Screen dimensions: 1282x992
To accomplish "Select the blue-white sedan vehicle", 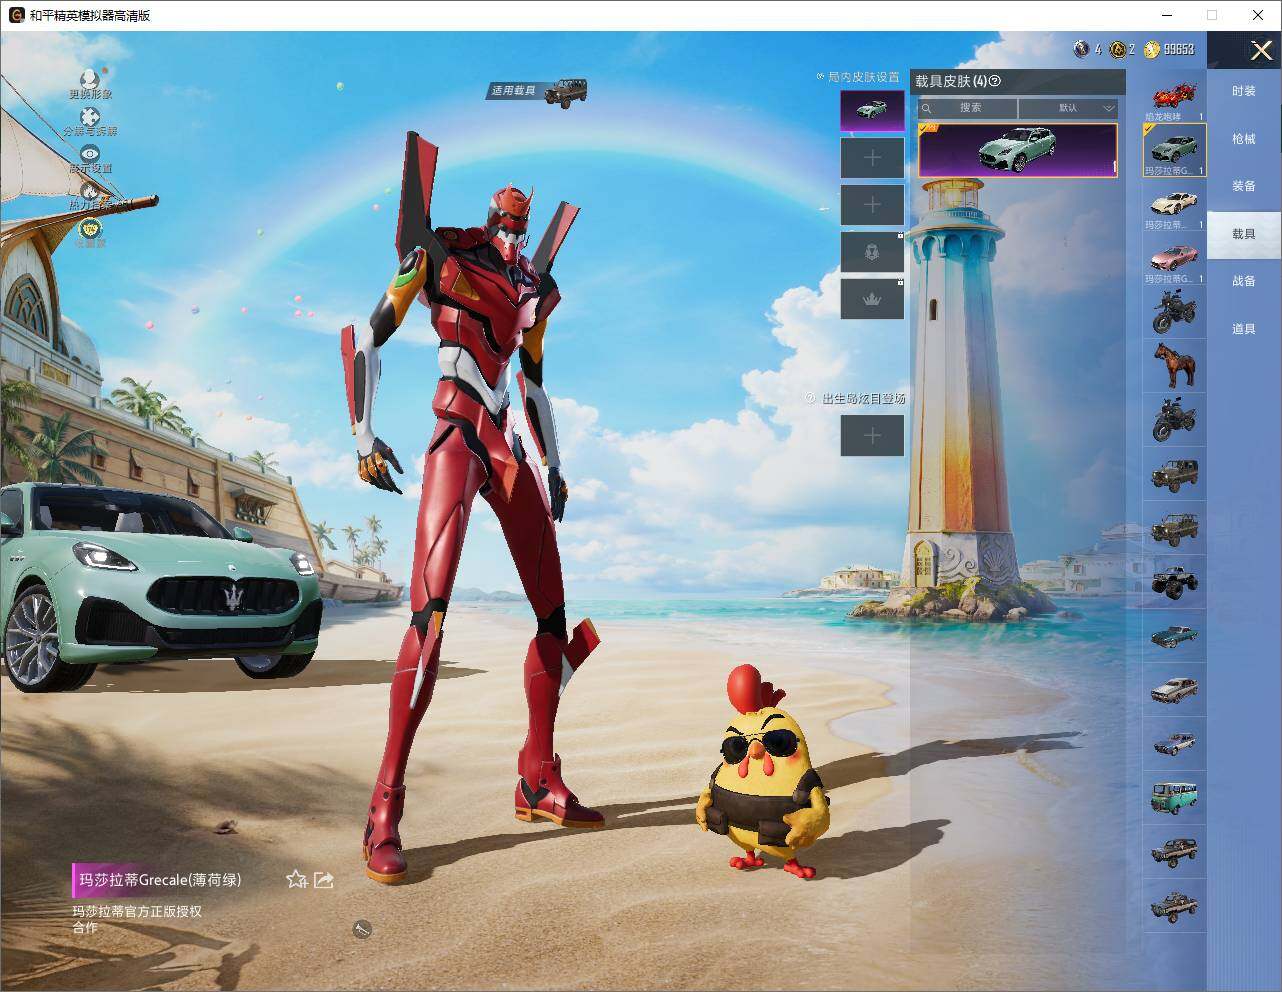I will click(1175, 743).
